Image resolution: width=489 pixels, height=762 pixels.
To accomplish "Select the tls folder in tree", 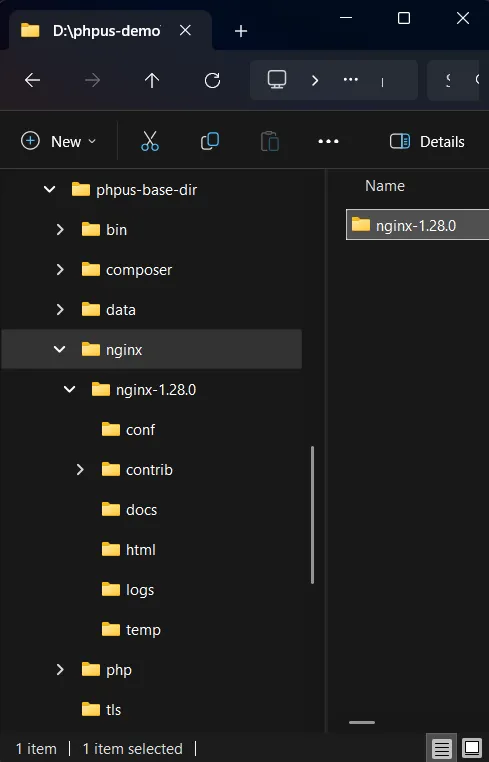I will tap(113, 710).
